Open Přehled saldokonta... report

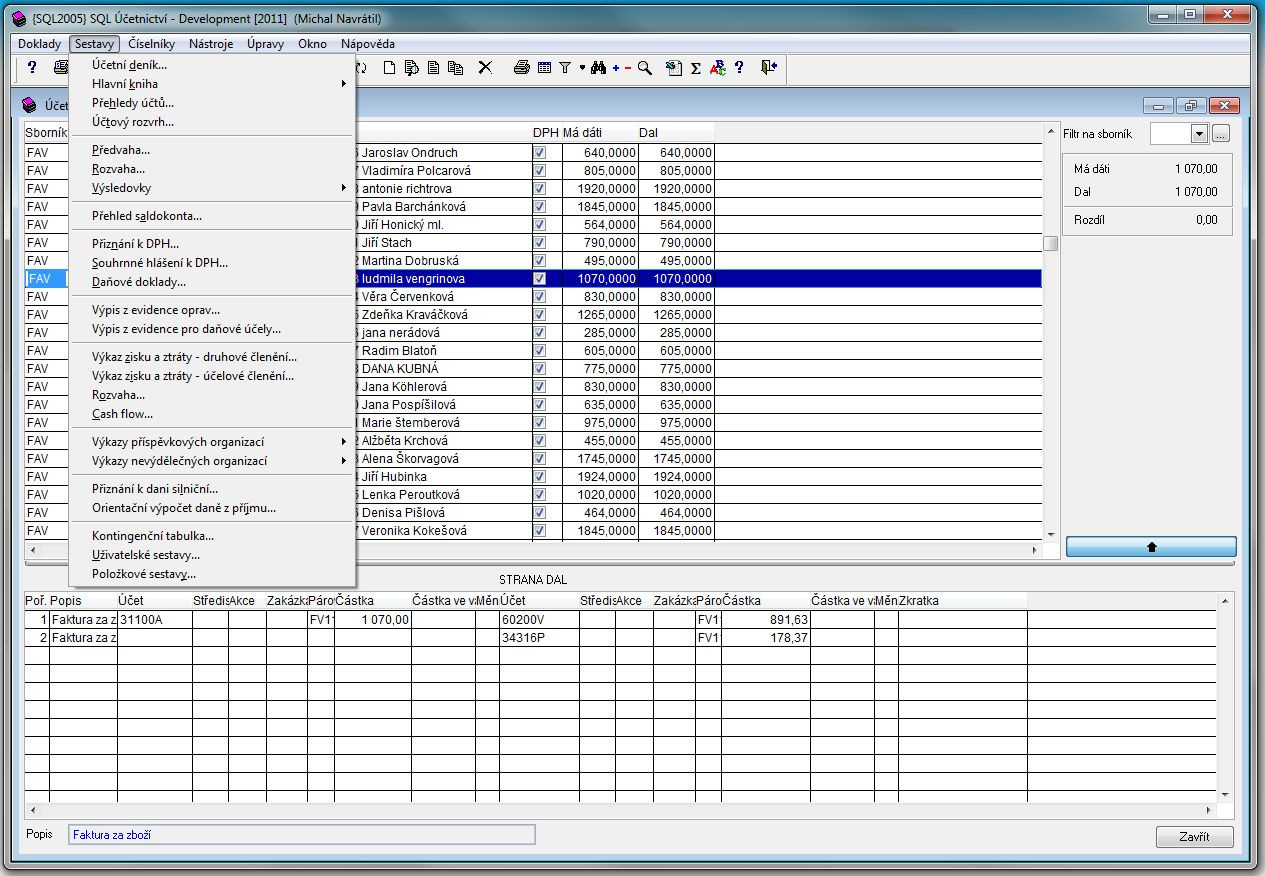pyautogui.click(x=212, y=216)
